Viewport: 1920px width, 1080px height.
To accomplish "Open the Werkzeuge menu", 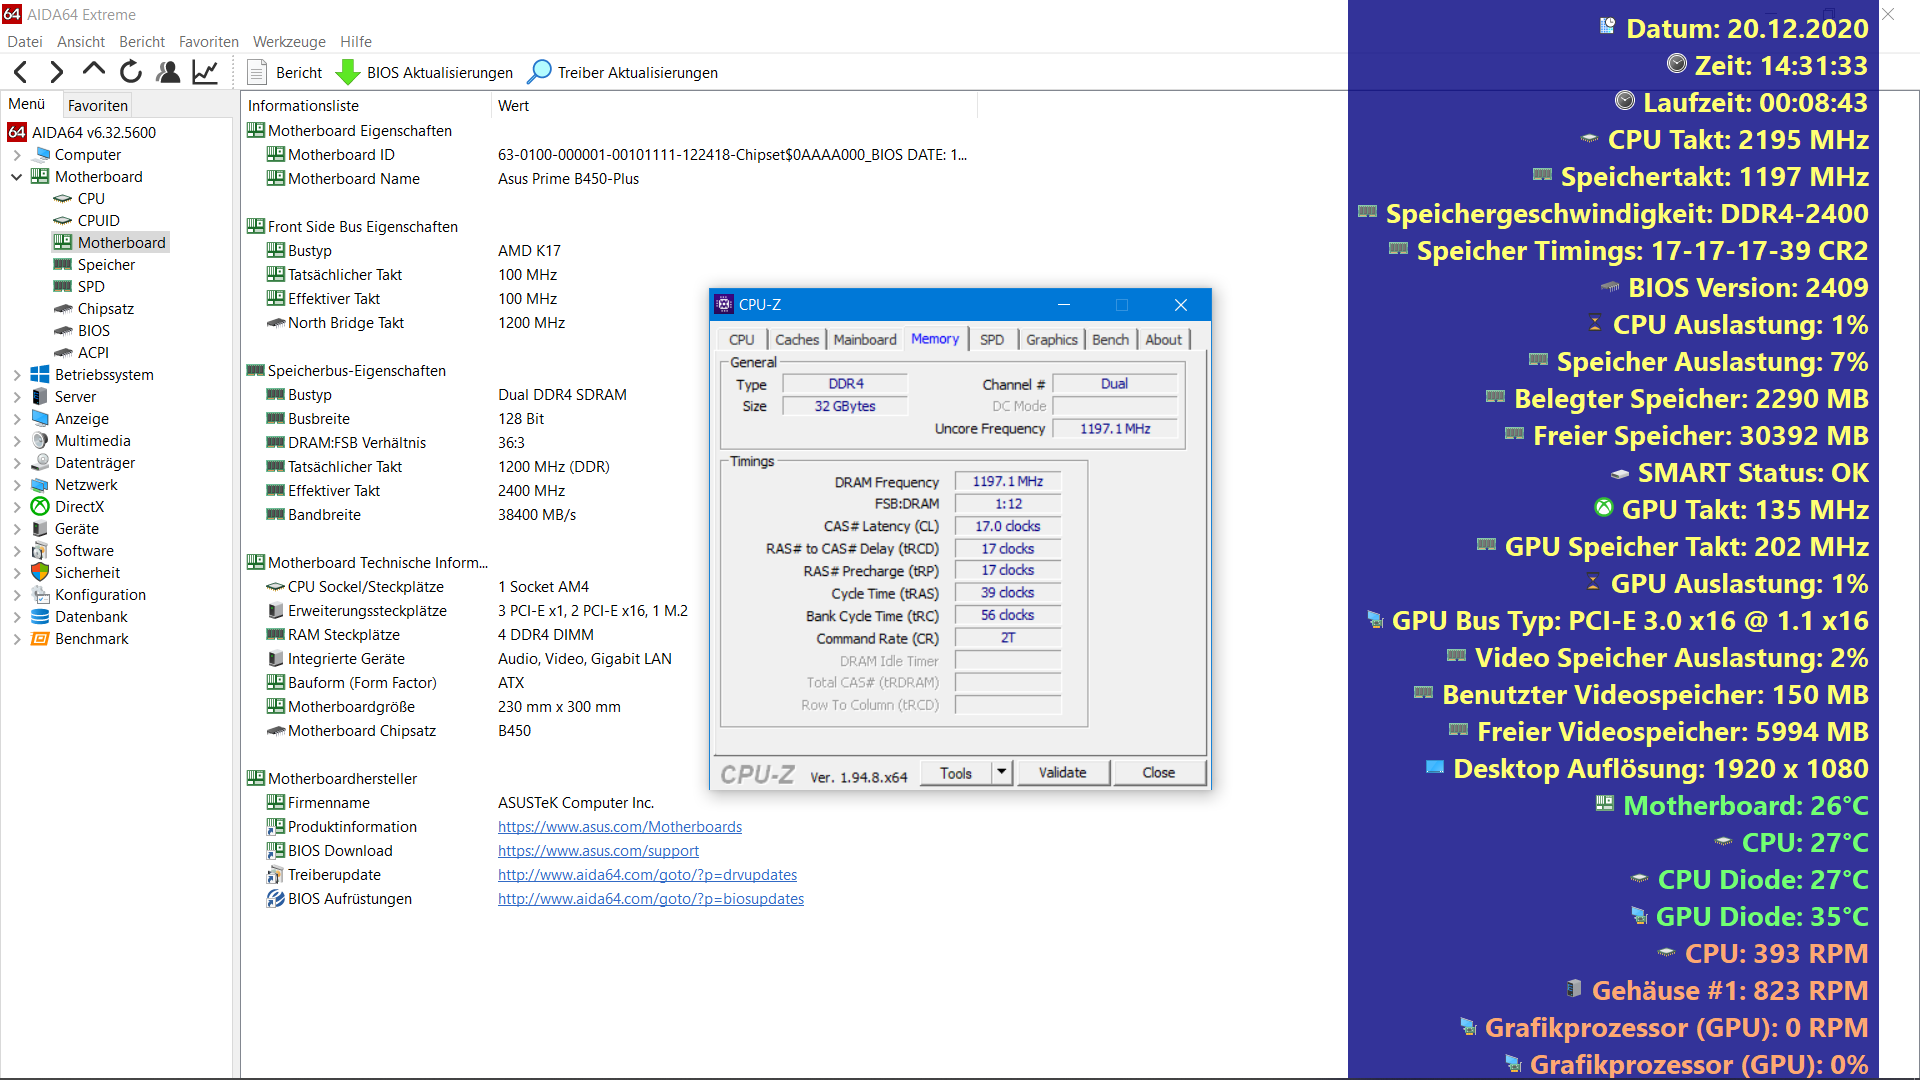I will [x=288, y=42].
